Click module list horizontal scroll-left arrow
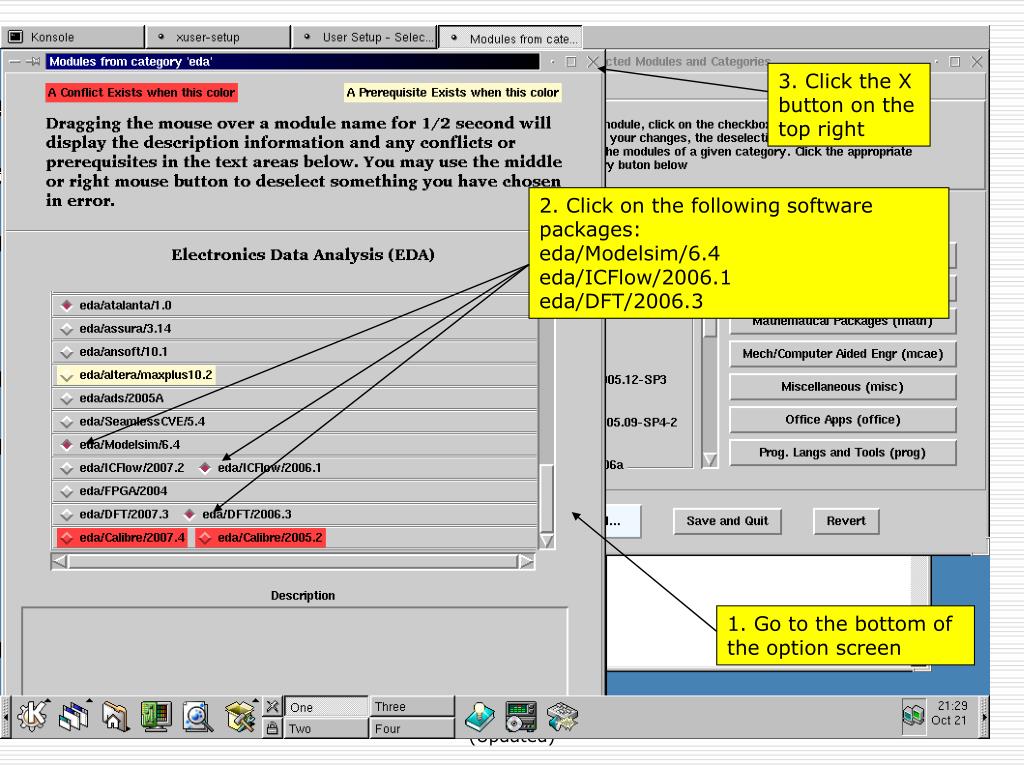The image size is (1024, 768). tap(59, 562)
